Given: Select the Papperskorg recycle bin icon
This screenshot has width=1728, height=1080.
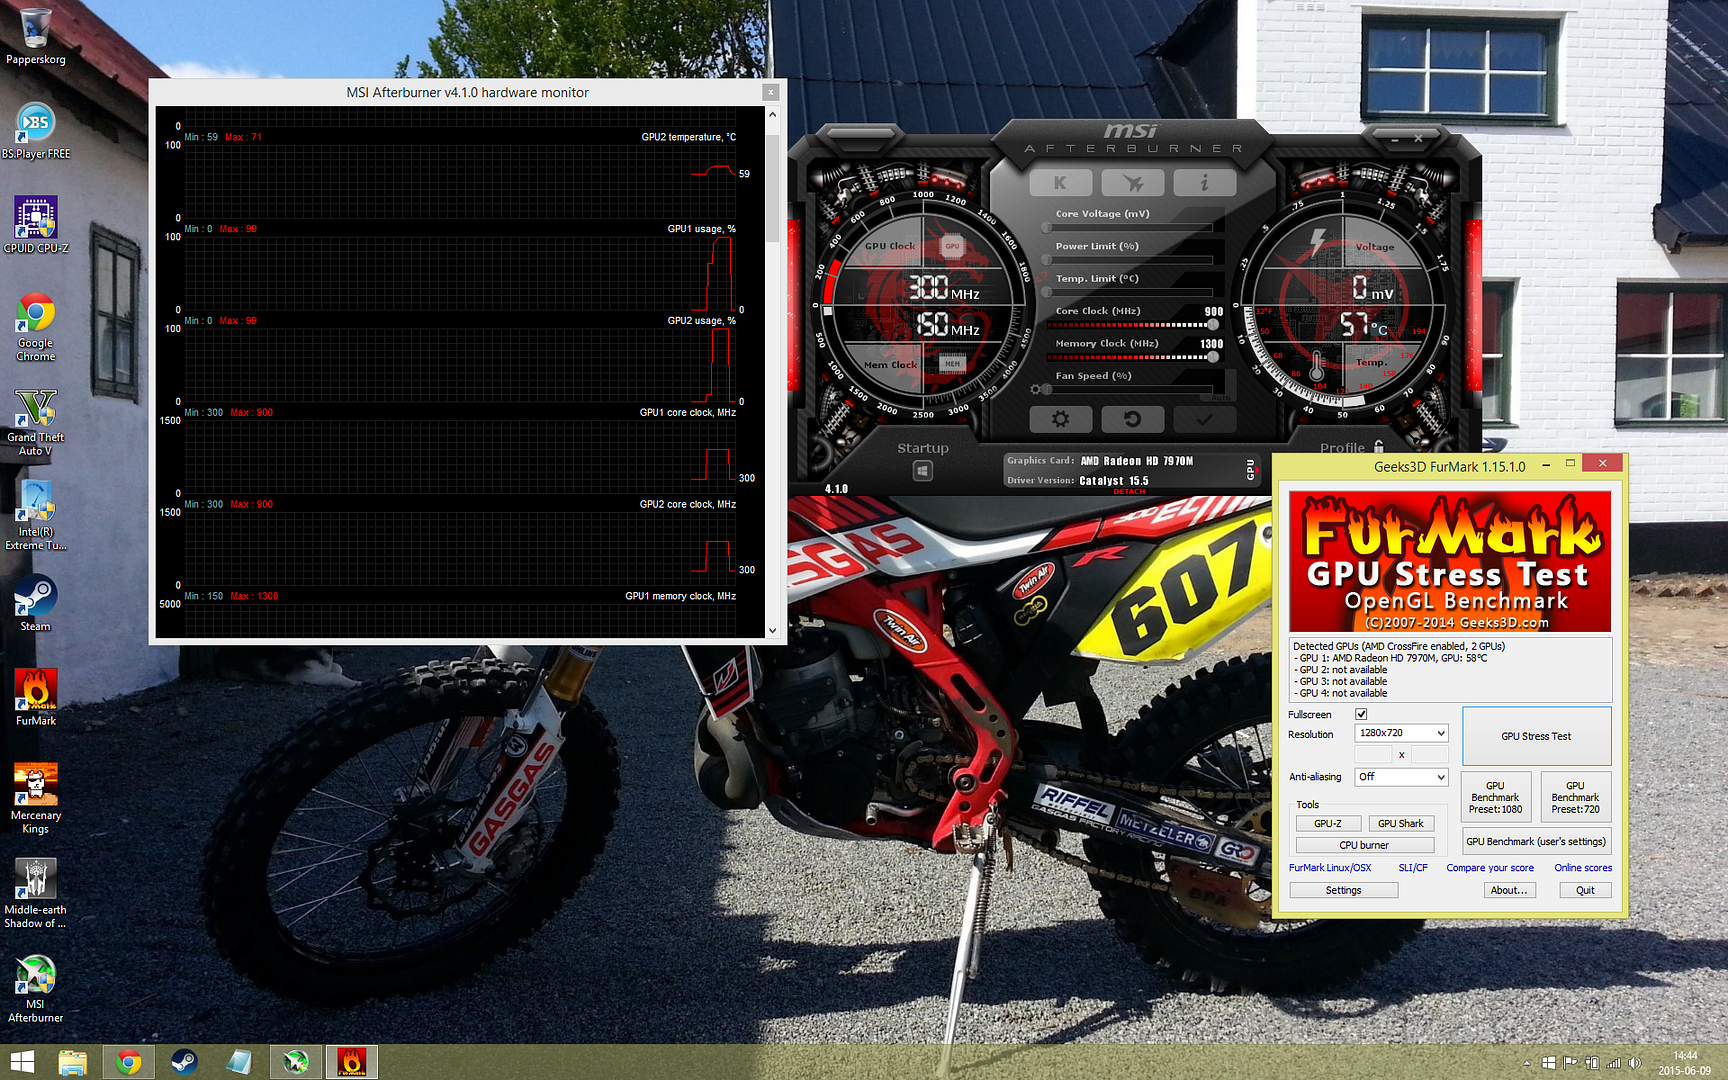Looking at the screenshot, I should [x=36, y=36].
